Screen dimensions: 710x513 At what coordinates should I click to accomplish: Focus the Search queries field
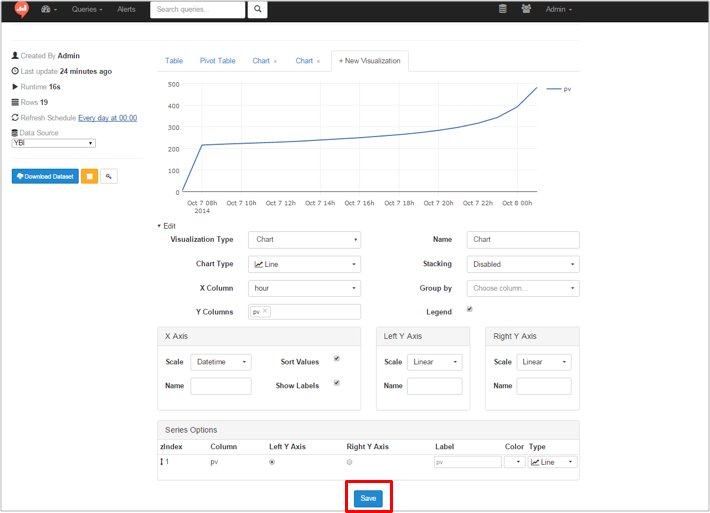tap(197, 9)
